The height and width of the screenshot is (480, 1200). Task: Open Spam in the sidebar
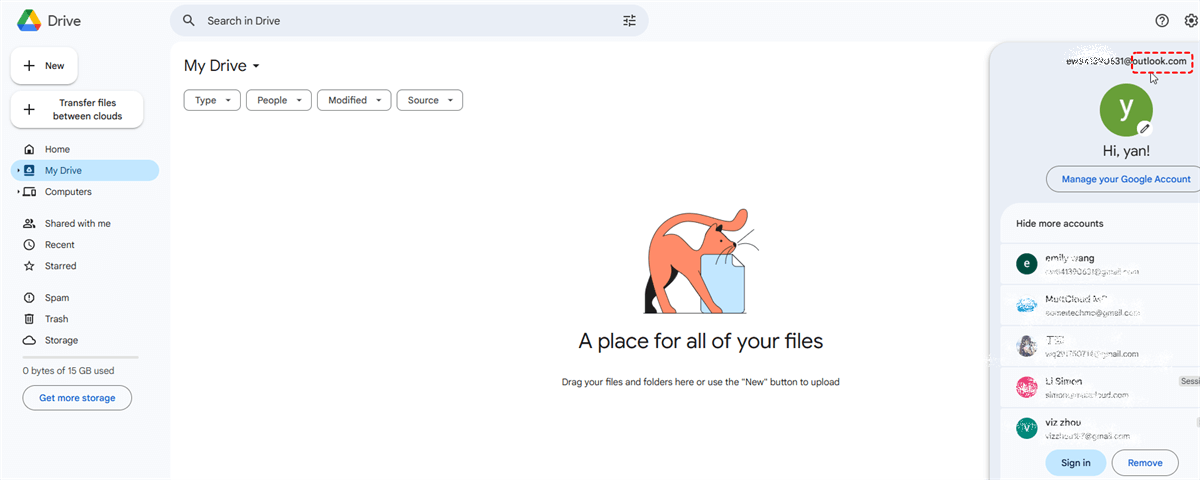84,298
